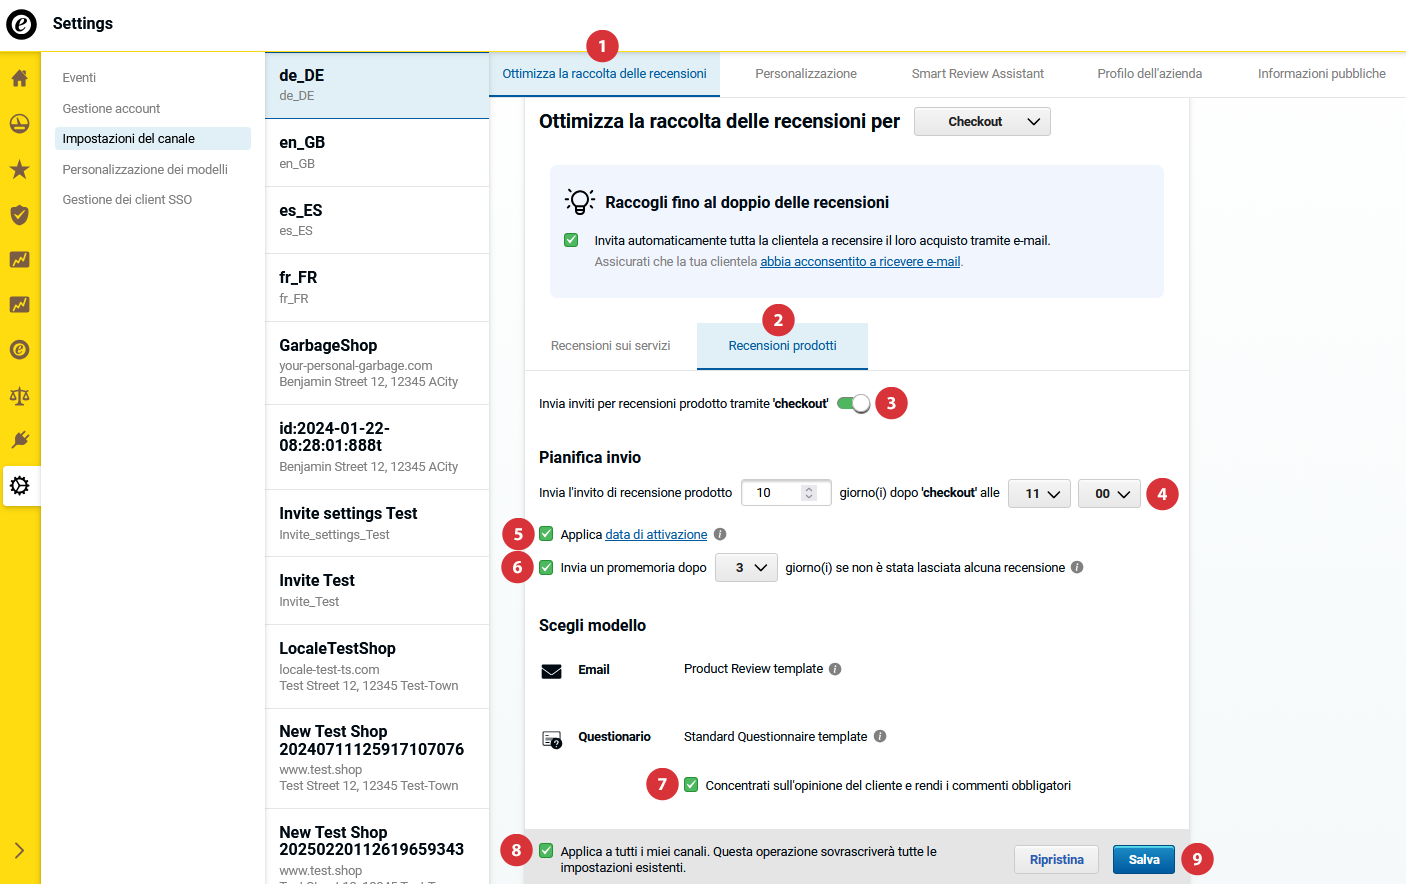Toggle product review invites via checkout switch
The height and width of the screenshot is (884, 1406).
853,403
